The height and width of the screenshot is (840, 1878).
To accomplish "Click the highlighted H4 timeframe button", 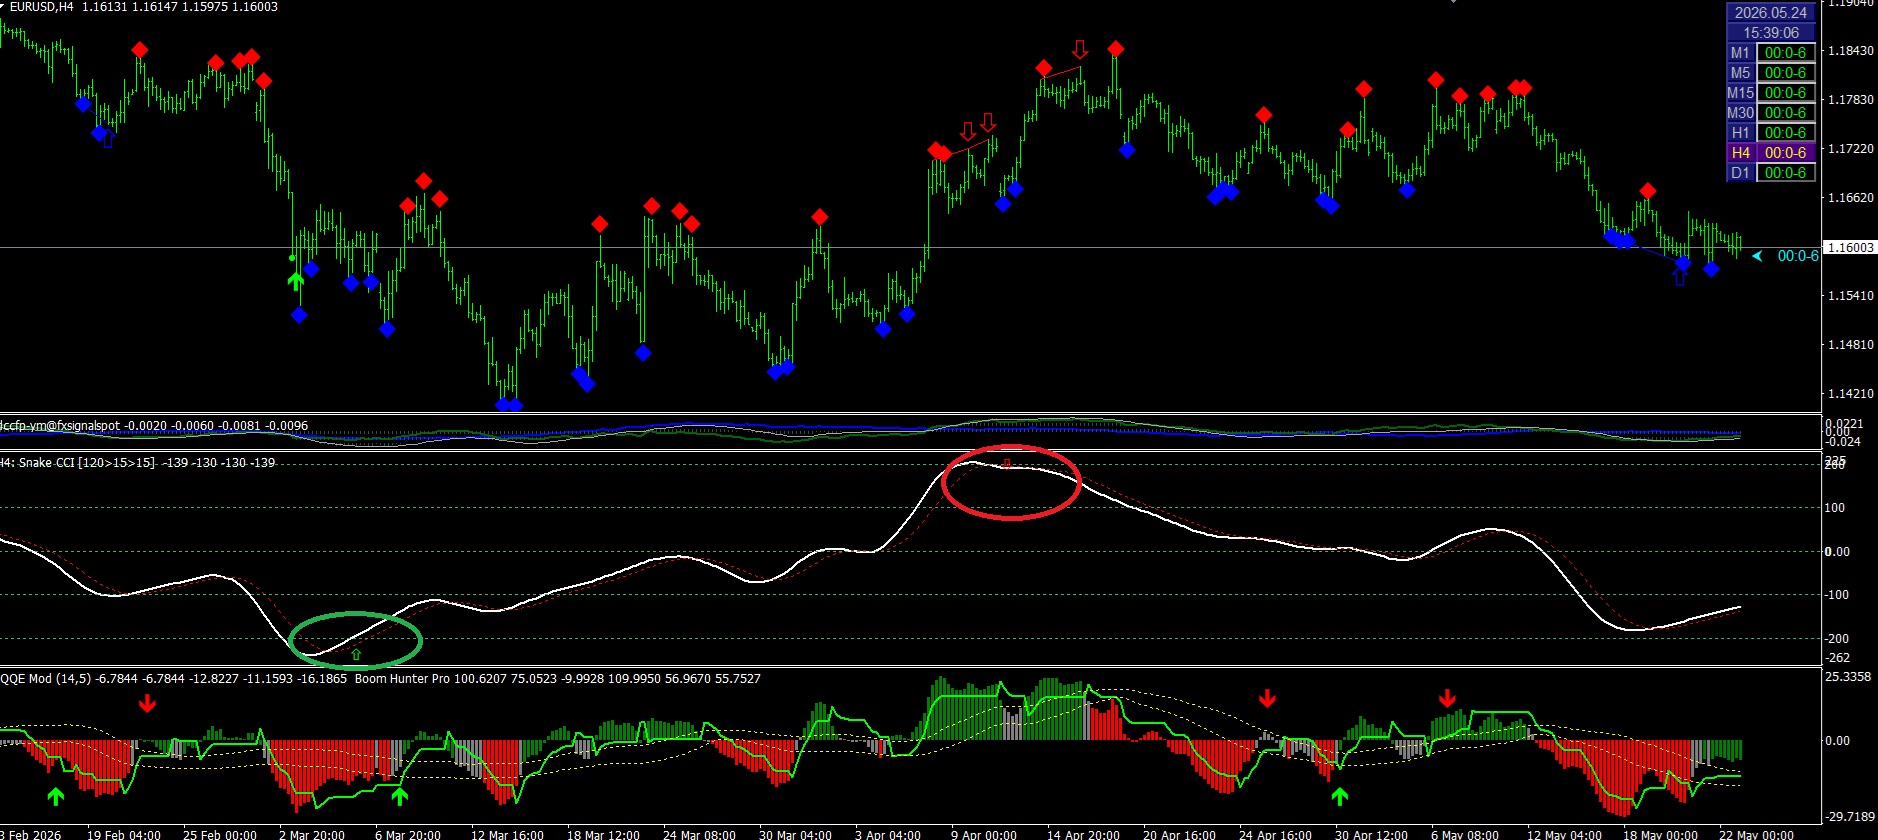I will pyautogui.click(x=1740, y=153).
